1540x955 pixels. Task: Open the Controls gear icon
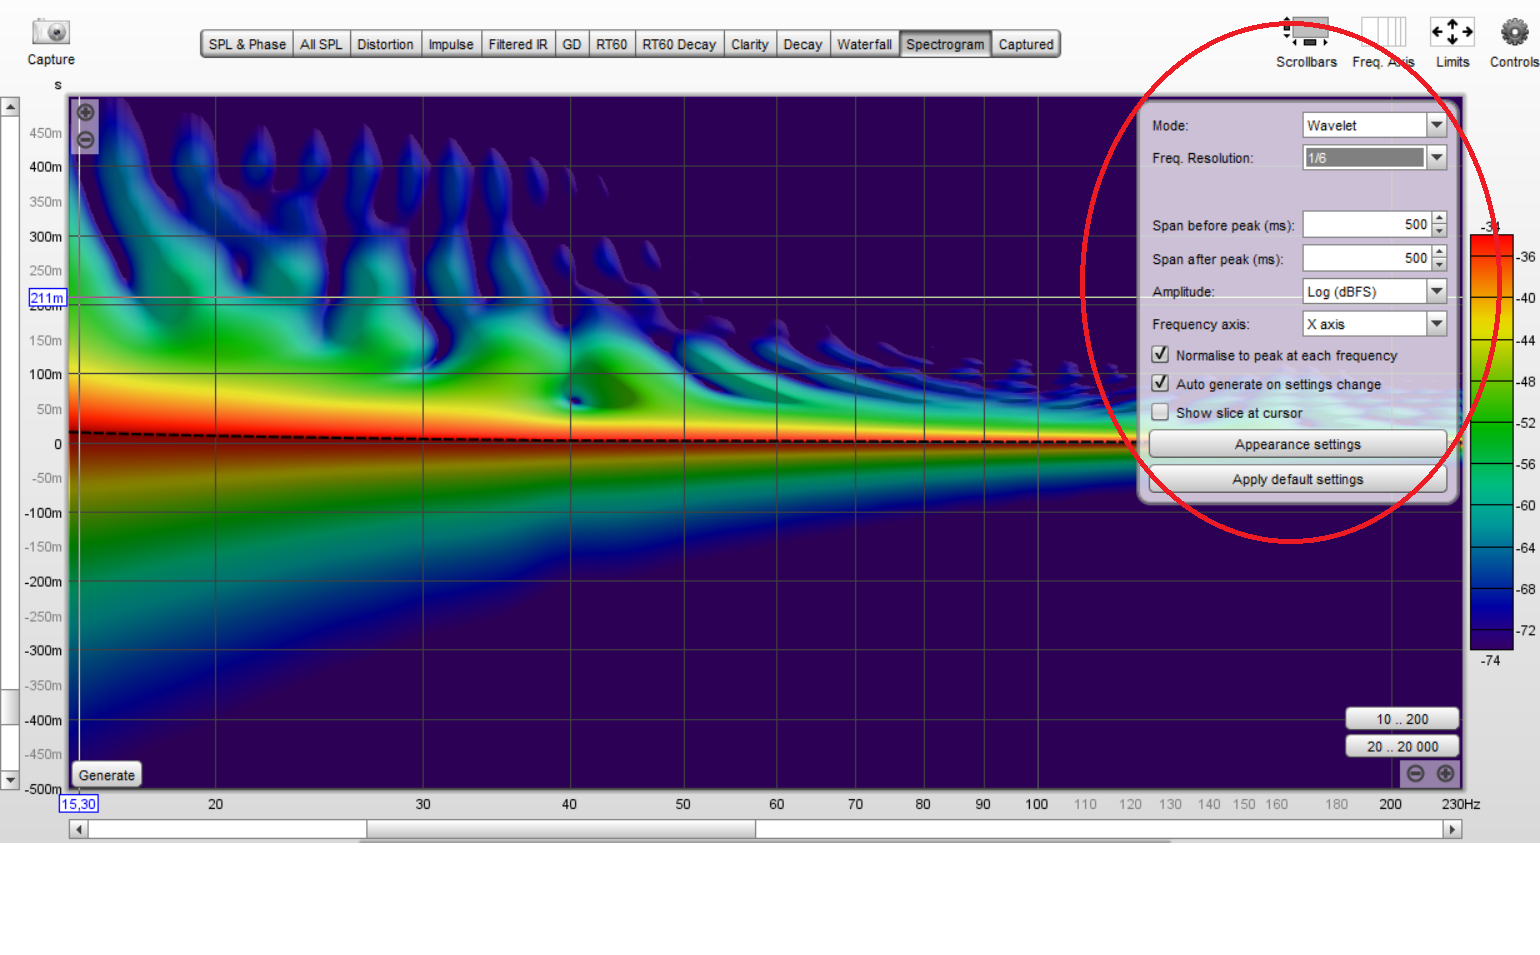point(1514,32)
